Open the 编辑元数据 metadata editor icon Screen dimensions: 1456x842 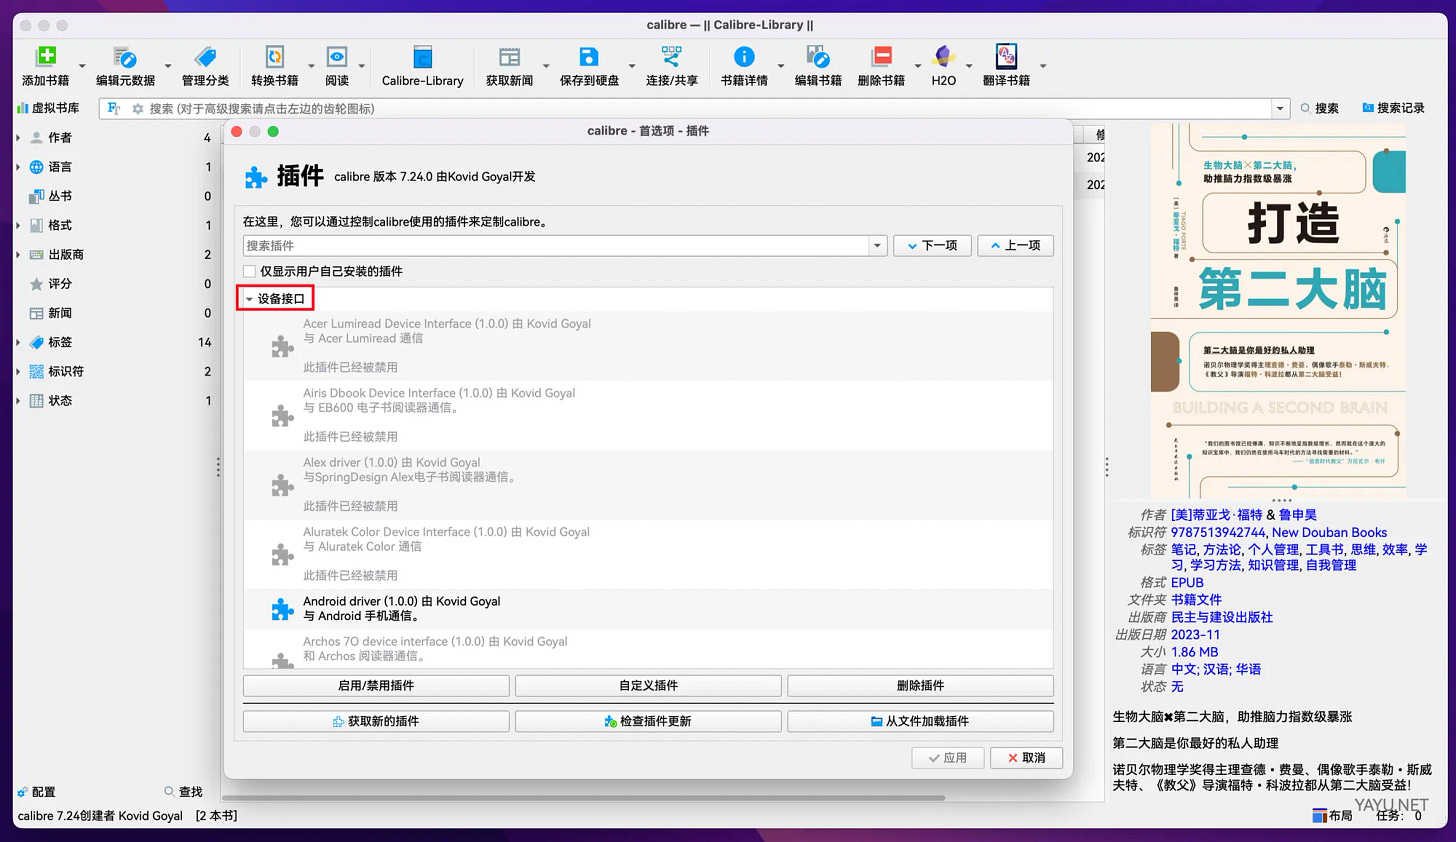[125, 57]
